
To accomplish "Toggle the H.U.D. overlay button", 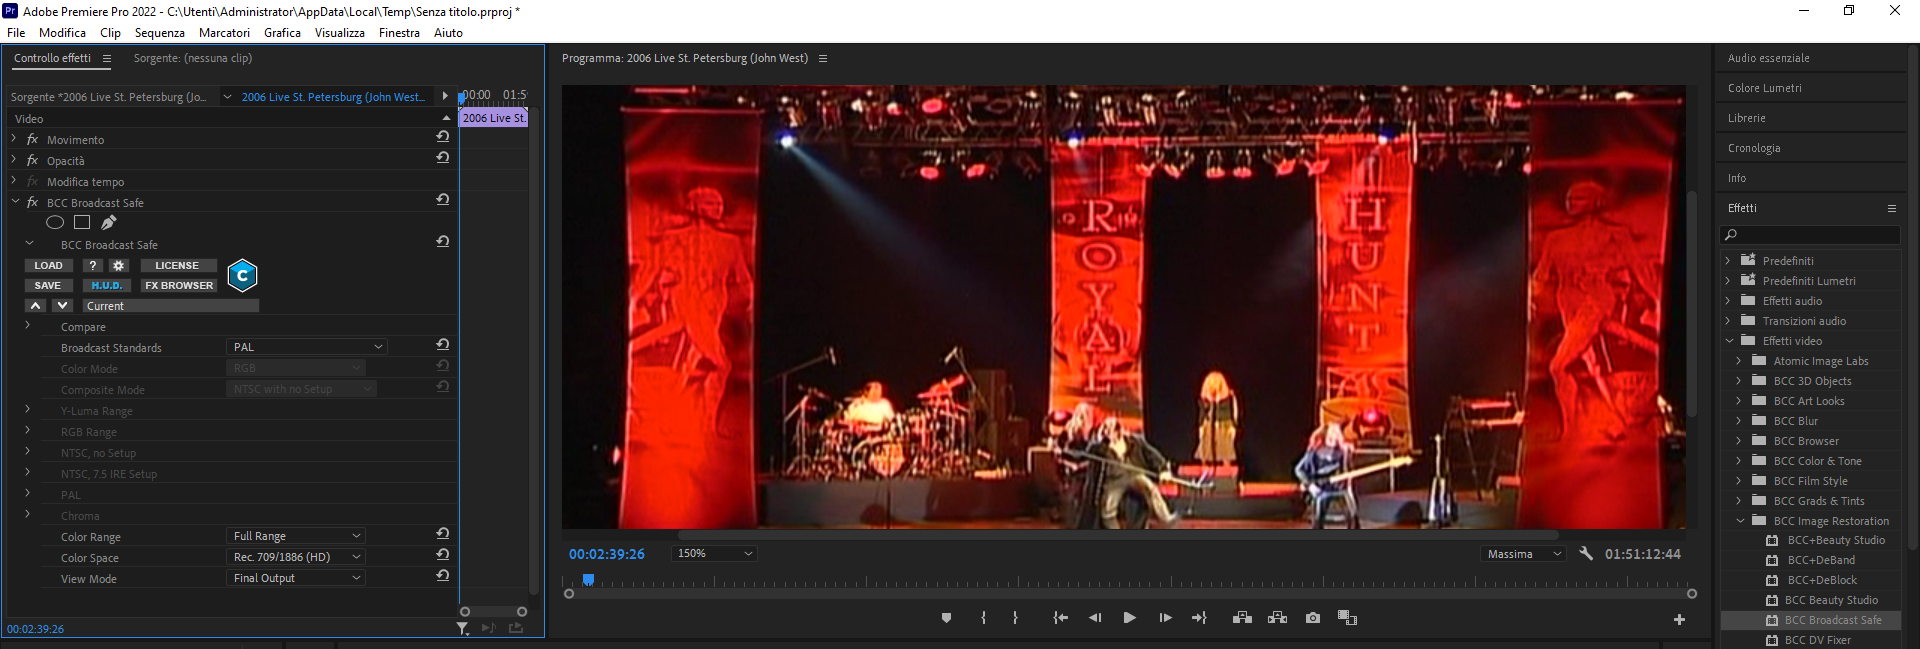I will tap(106, 285).
